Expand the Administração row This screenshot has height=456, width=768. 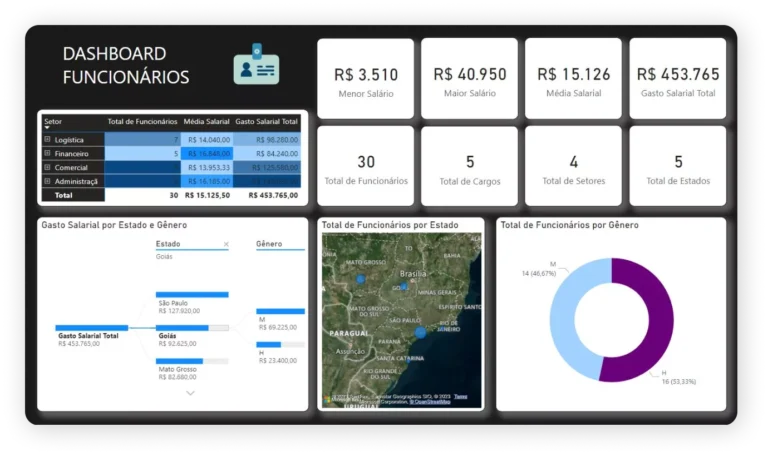click(48, 181)
